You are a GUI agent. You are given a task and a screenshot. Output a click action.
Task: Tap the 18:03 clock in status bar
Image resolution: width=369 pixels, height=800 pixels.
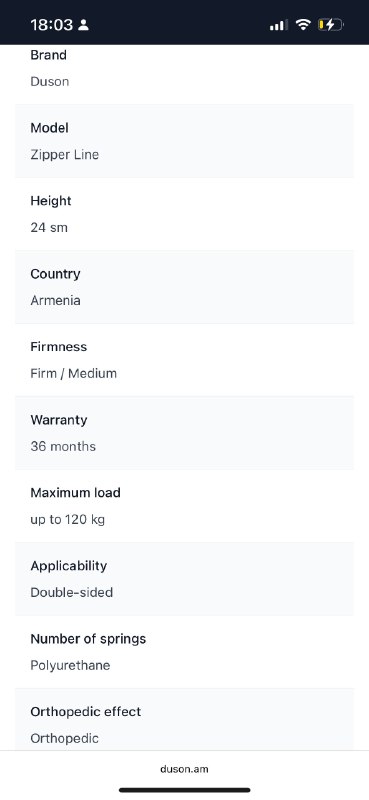pyautogui.click(x=52, y=24)
